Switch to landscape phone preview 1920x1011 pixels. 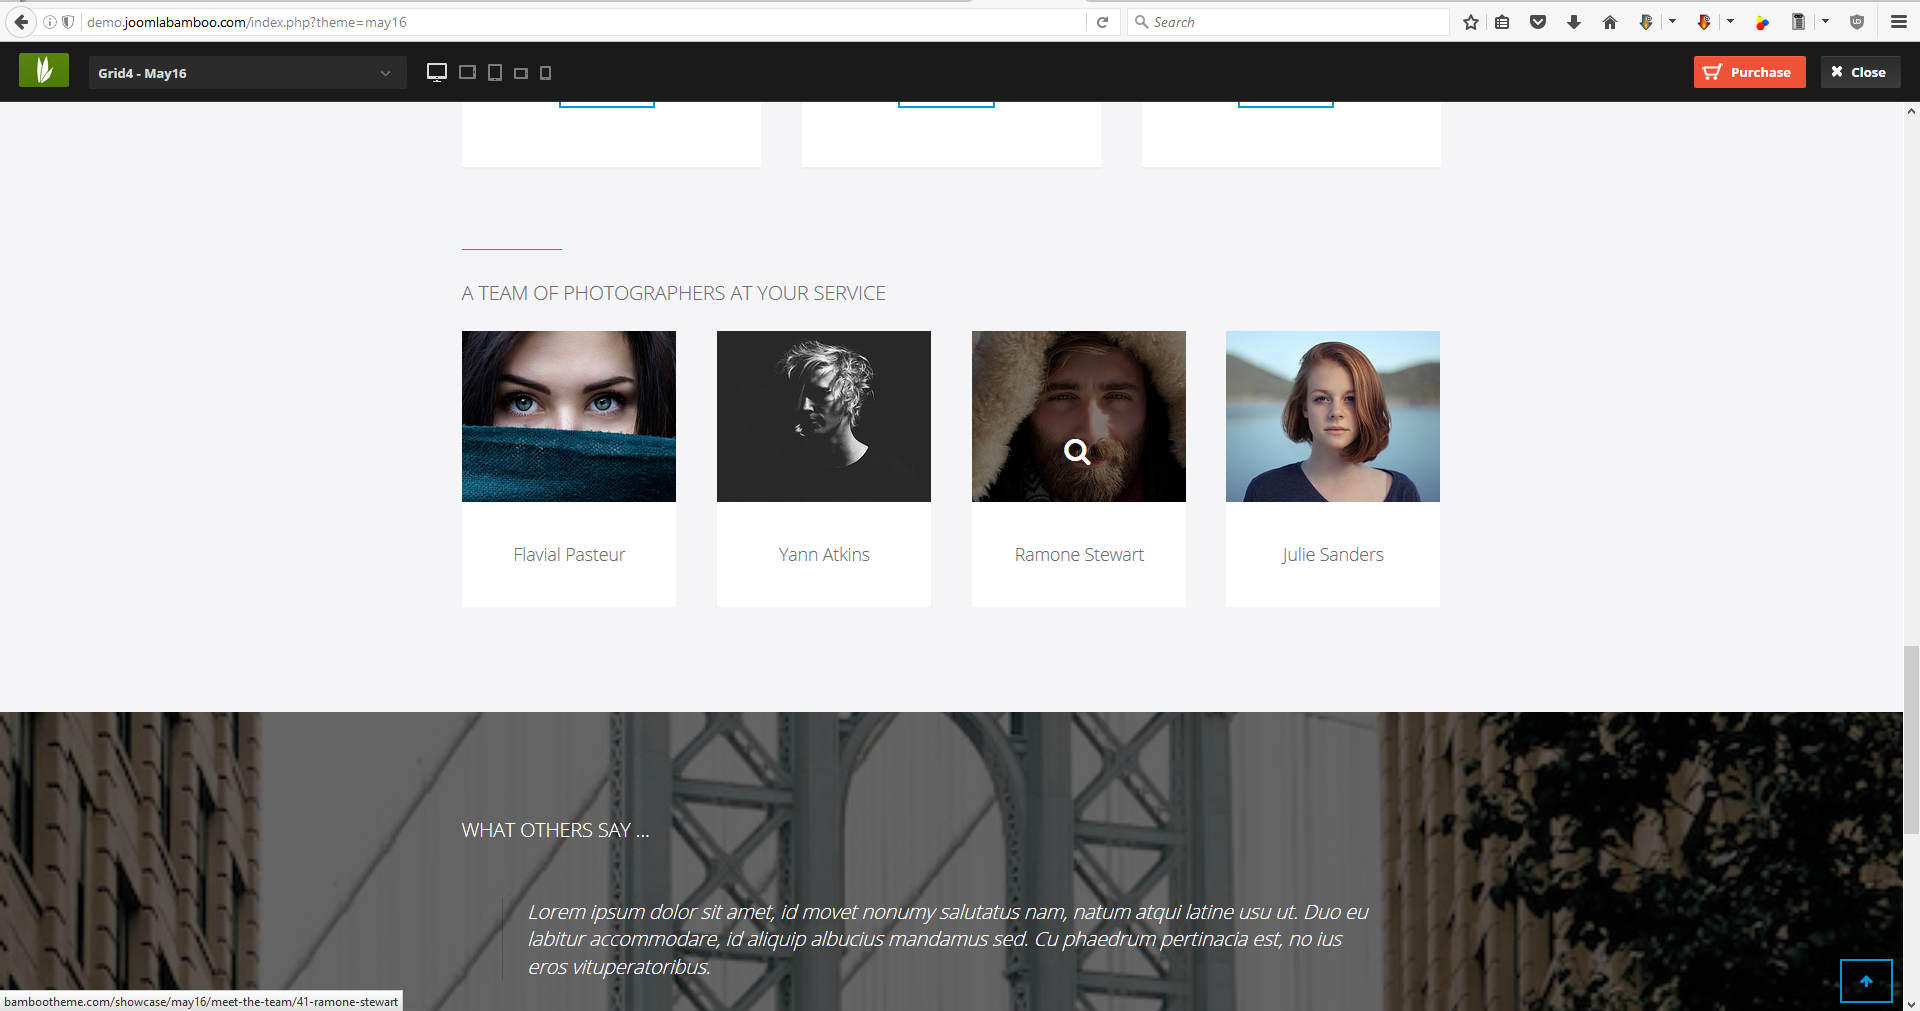[x=520, y=73]
